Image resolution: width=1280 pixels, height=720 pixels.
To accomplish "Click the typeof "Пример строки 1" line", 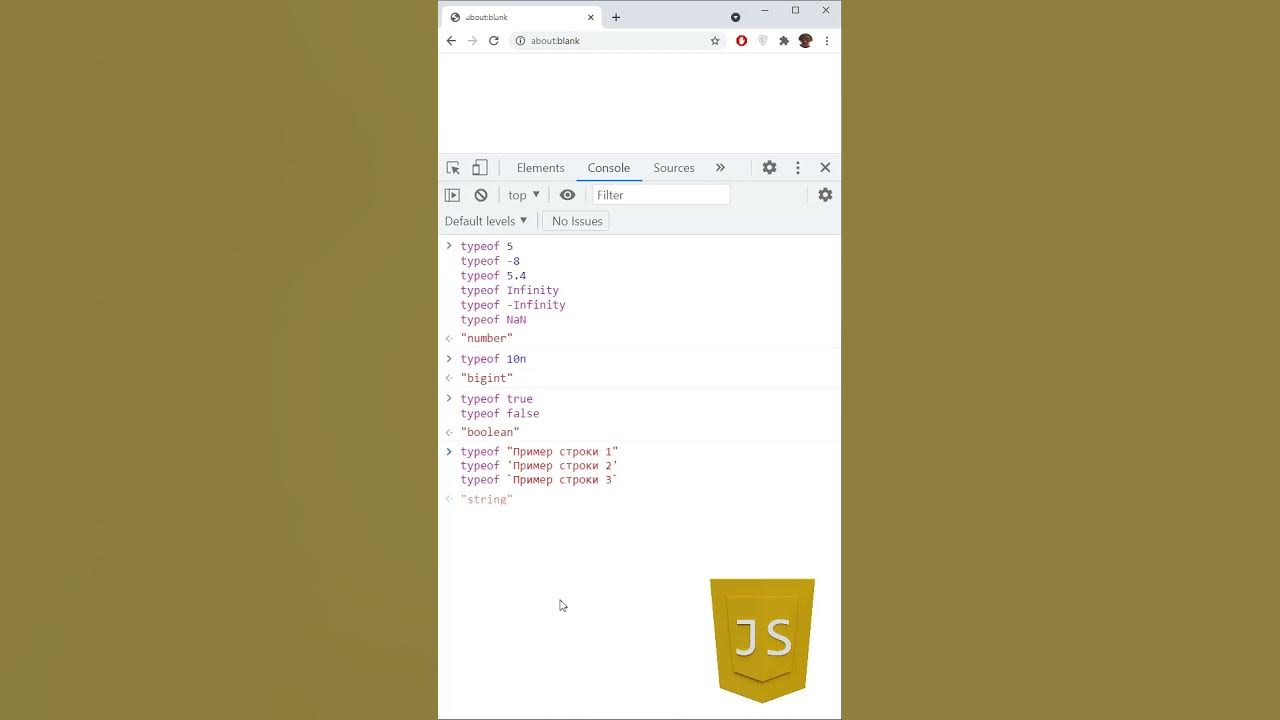I will click(540, 452).
